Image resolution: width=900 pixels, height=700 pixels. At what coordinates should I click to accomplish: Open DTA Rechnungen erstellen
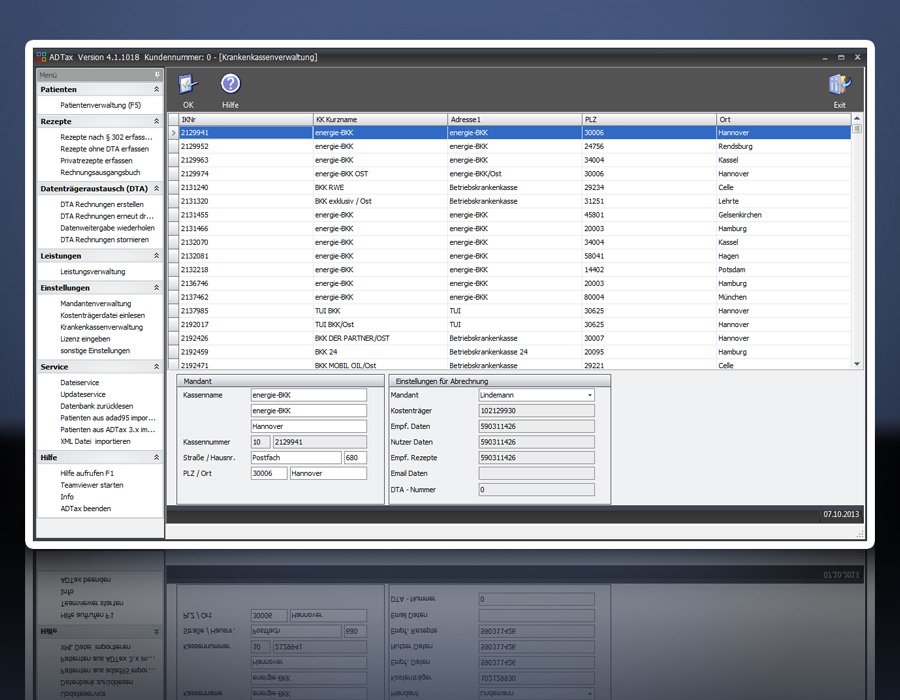point(102,204)
